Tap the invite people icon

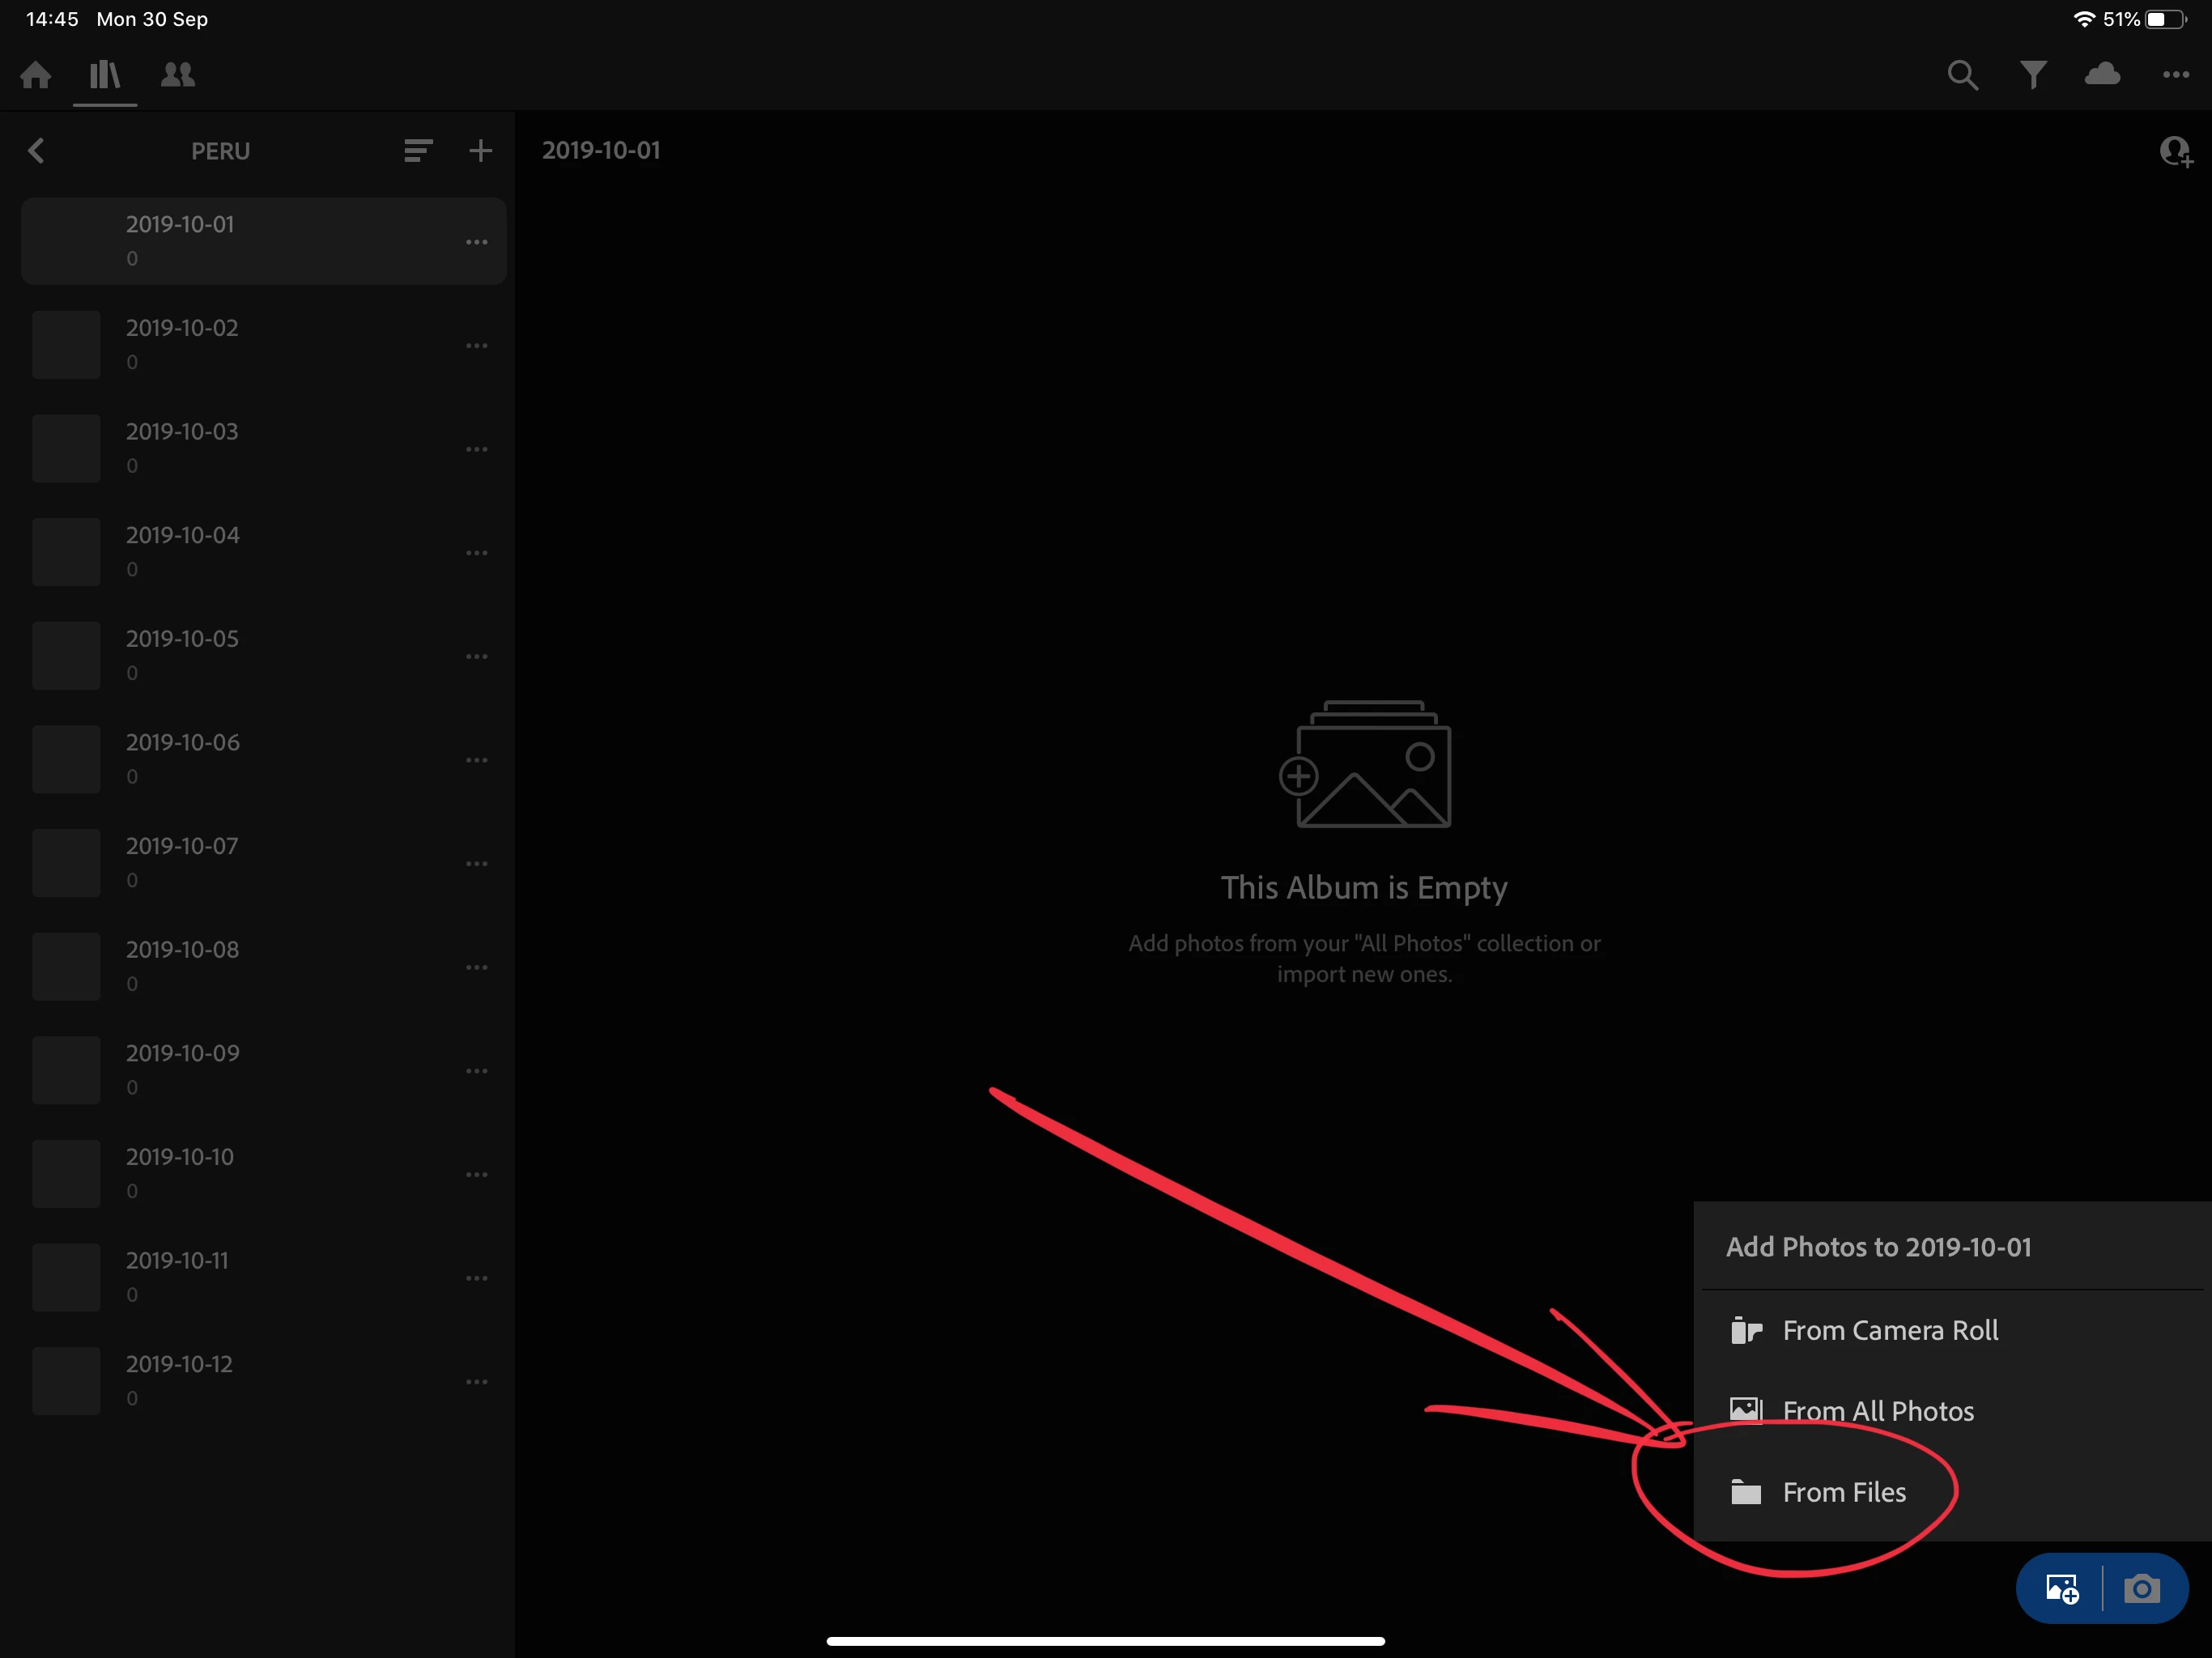[2175, 152]
